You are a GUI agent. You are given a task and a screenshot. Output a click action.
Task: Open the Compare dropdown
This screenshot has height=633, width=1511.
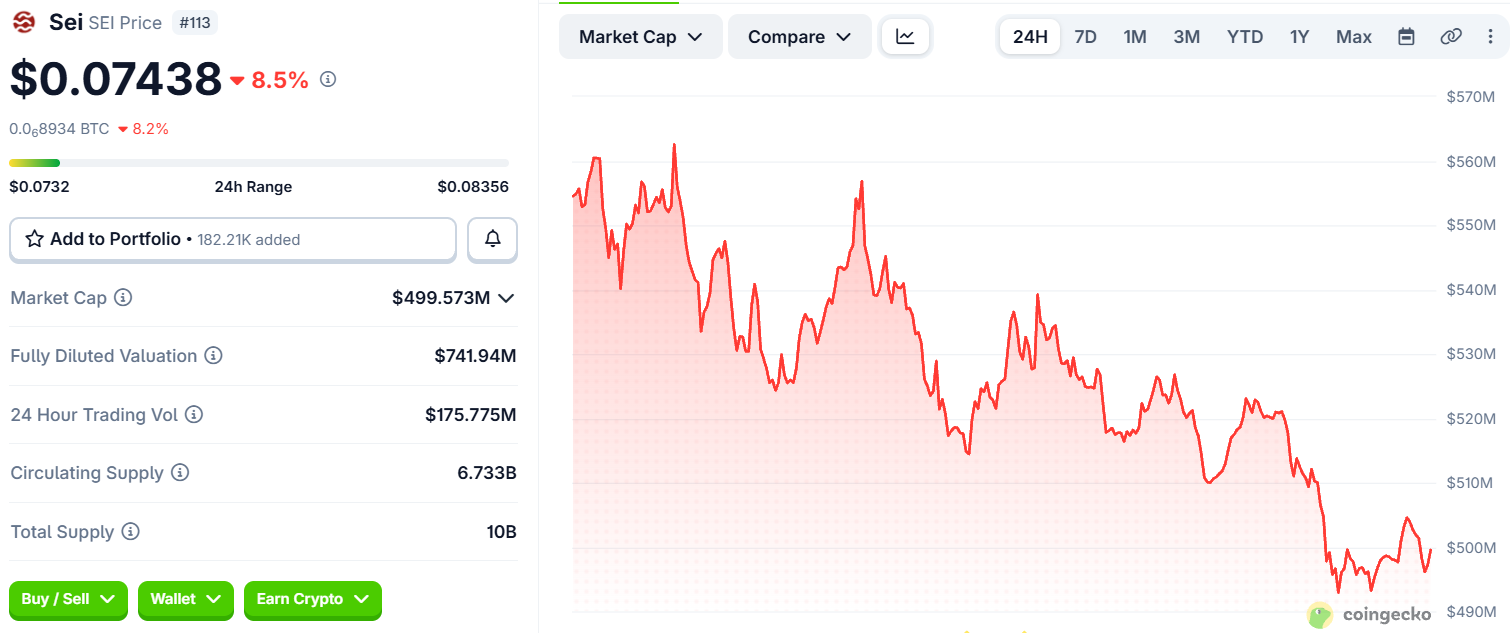800,37
